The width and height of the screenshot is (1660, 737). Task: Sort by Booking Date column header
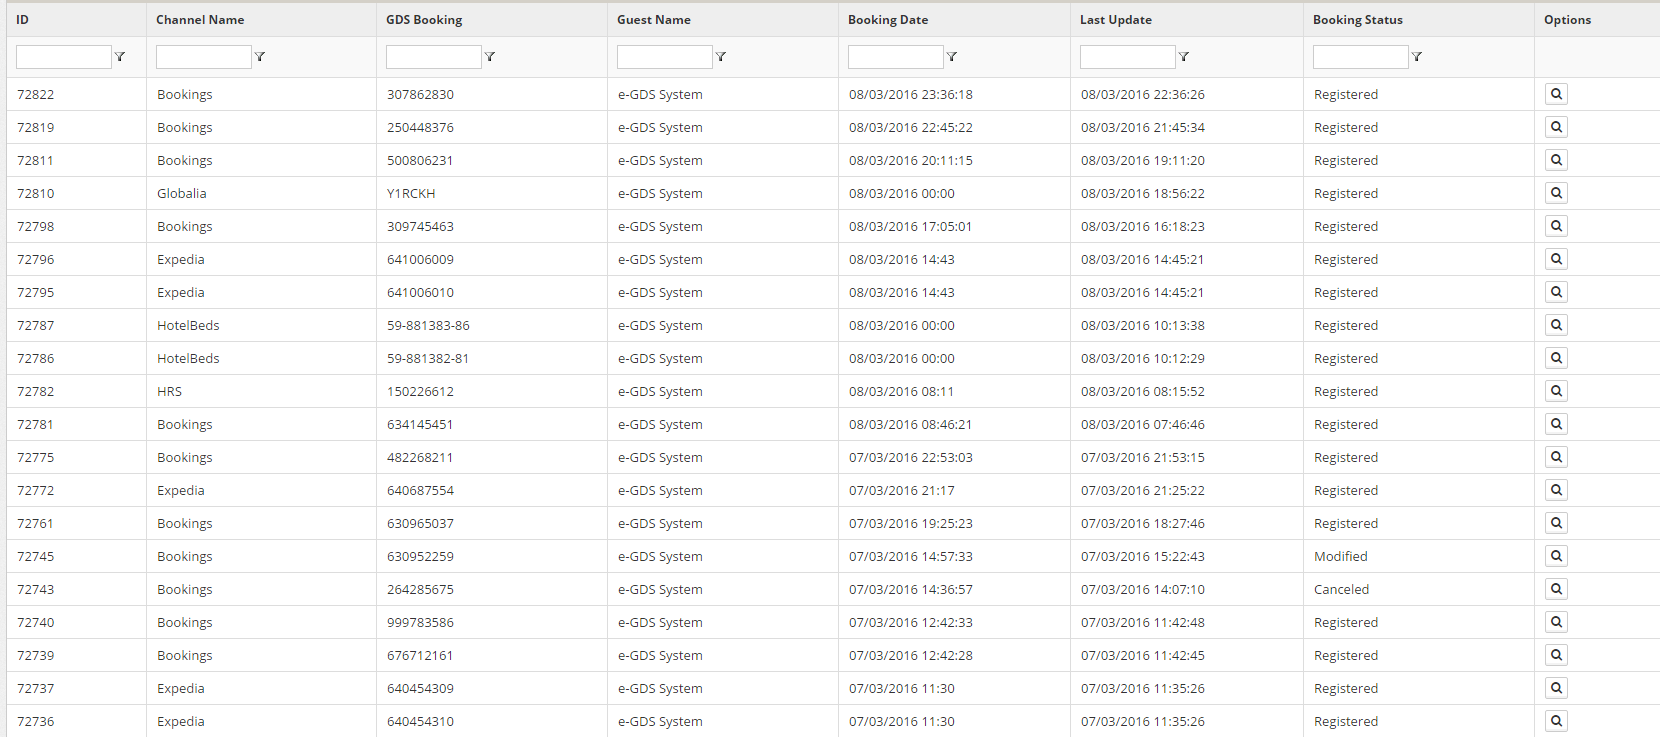click(888, 20)
